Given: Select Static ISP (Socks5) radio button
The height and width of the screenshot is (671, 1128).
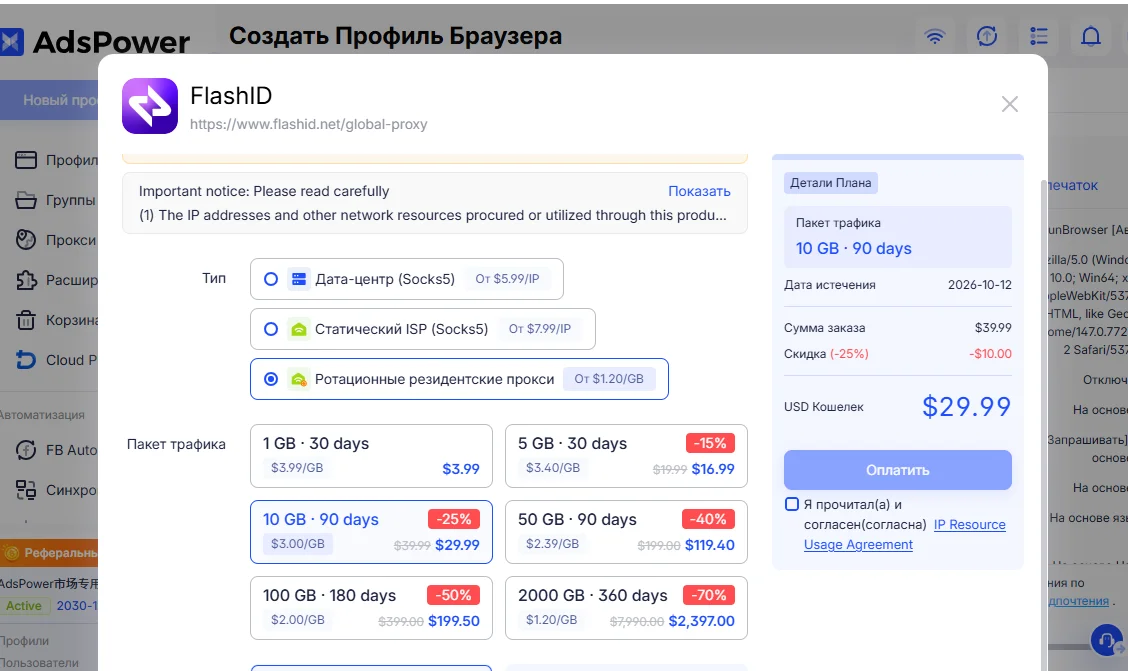Looking at the screenshot, I should 271,329.
